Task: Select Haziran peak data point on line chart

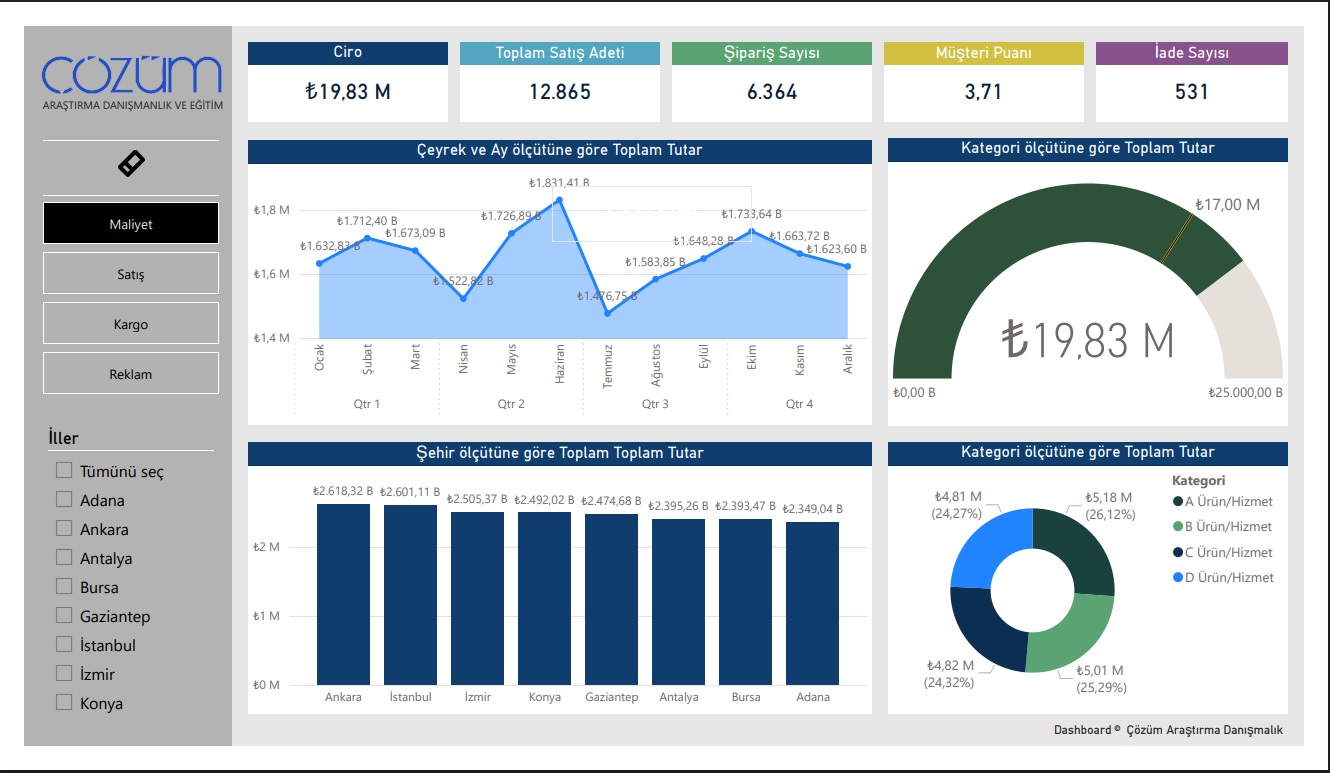Action: point(559,200)
